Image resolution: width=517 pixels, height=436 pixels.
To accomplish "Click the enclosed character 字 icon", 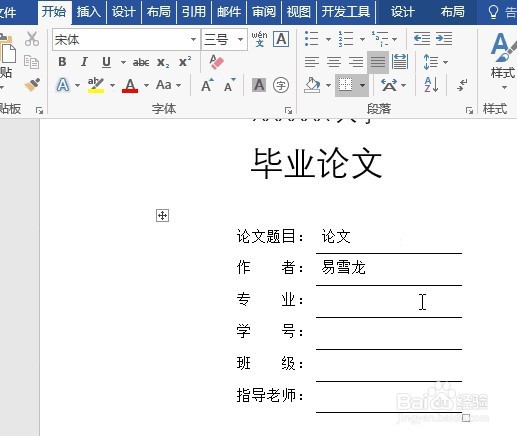I will (x=281, y=85).
